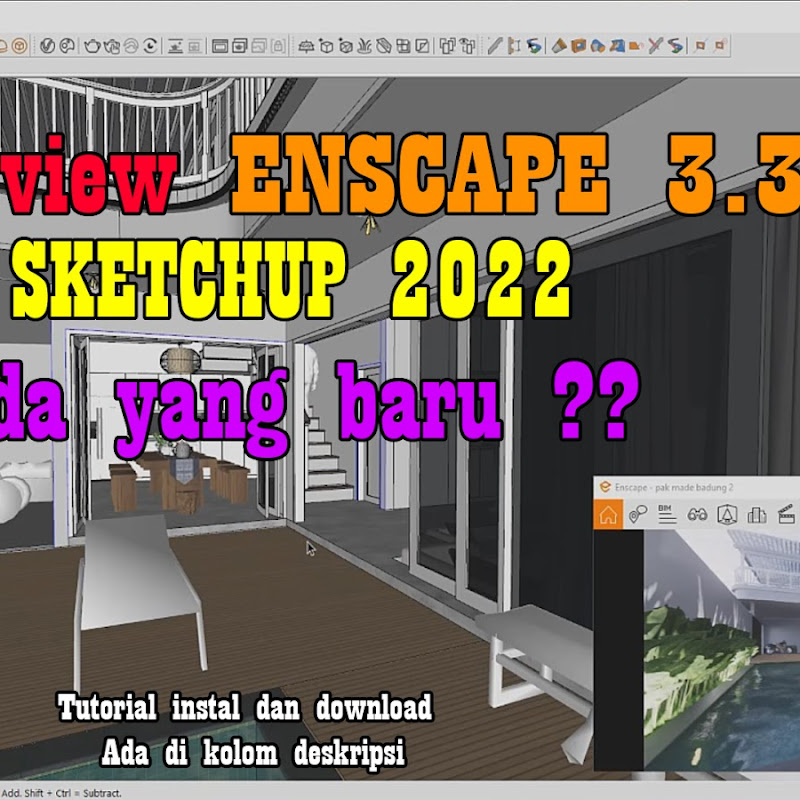Open the Enscape video editor clapperboard icon
800x800 pixels.
786,514
